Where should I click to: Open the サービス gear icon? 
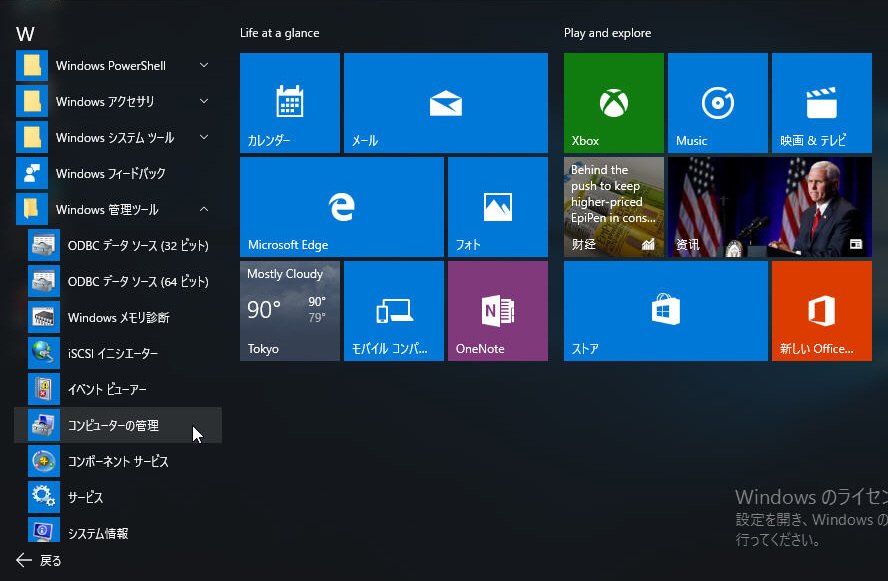[44, 497]
